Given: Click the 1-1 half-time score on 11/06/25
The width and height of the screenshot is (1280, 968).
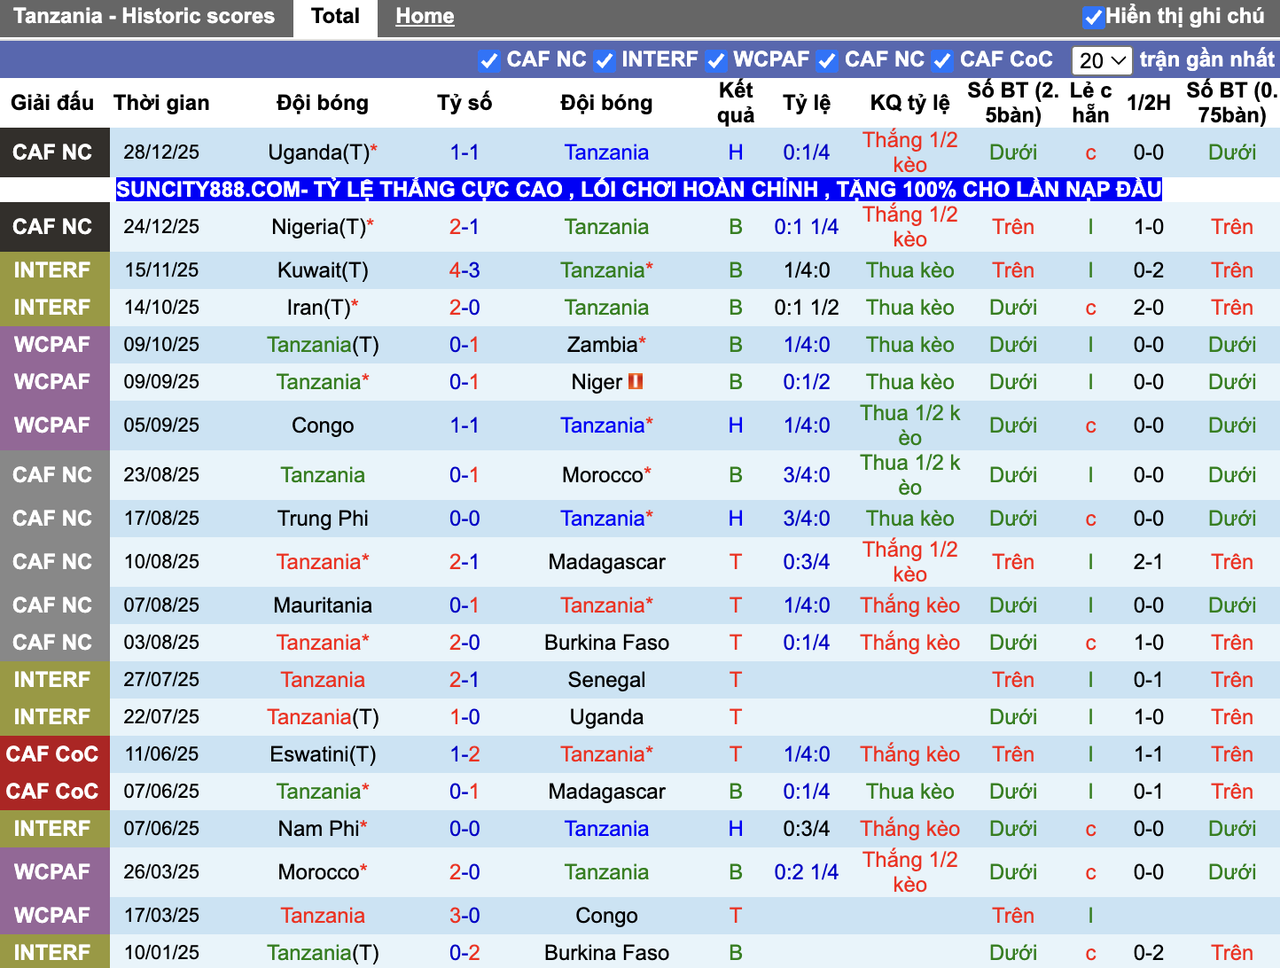Looking at the screenshot, I should tap(1148, 754).
